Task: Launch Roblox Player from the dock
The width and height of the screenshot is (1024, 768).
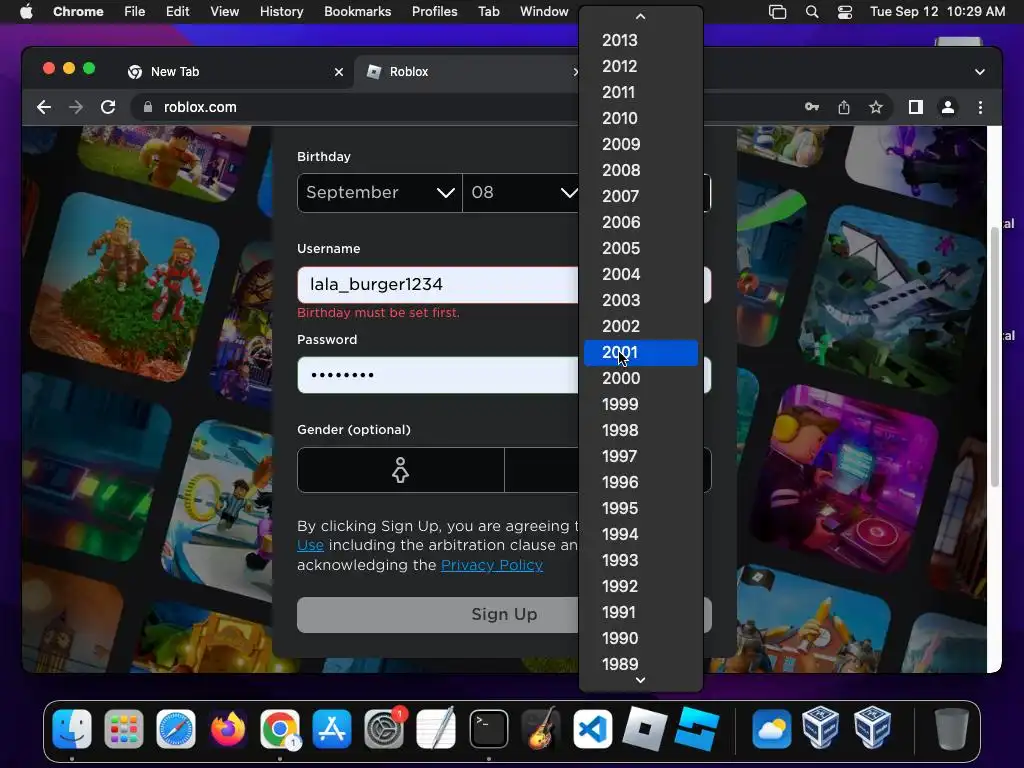Action: click(644, 728)
